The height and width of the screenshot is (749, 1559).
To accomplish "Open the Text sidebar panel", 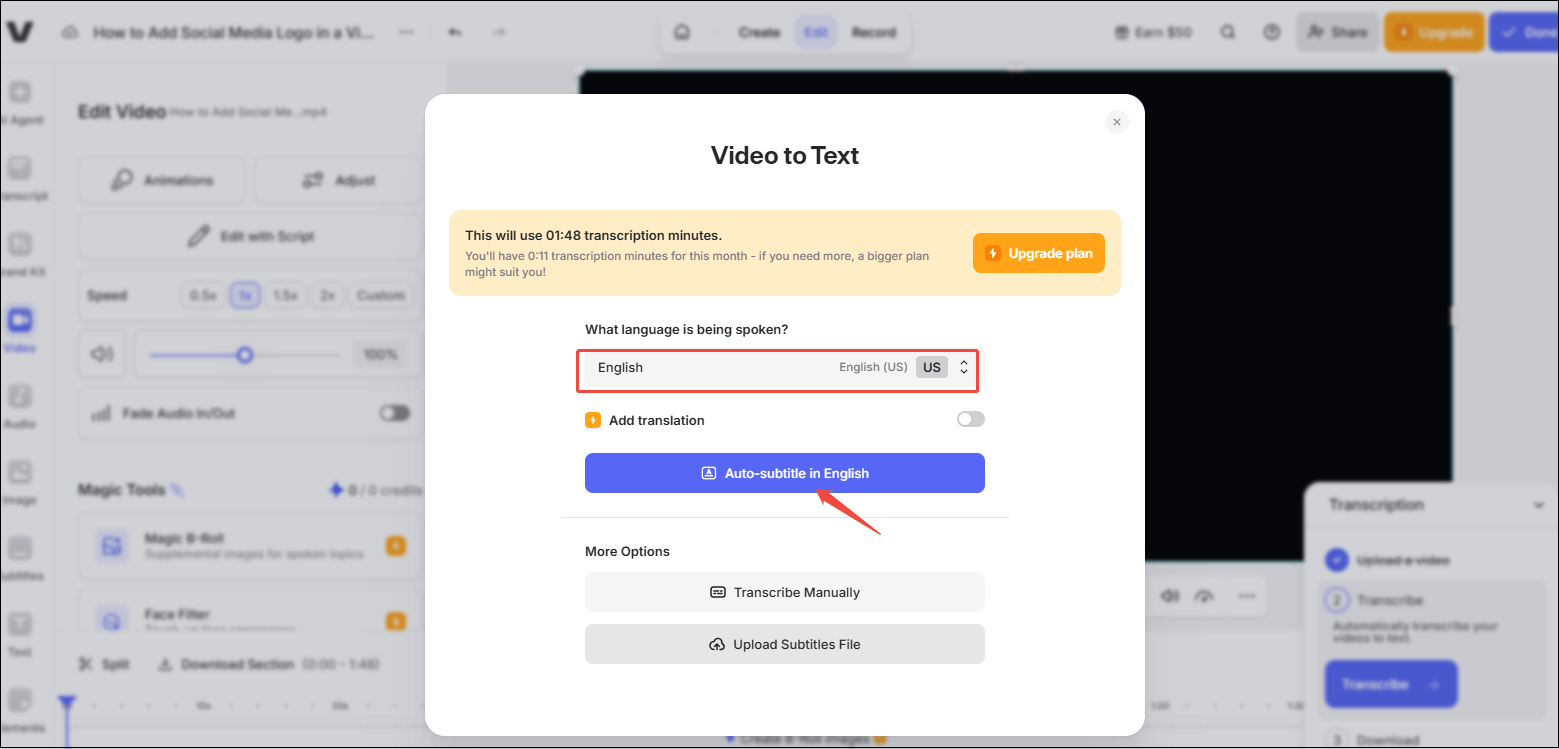I will (x=20, y=634).
